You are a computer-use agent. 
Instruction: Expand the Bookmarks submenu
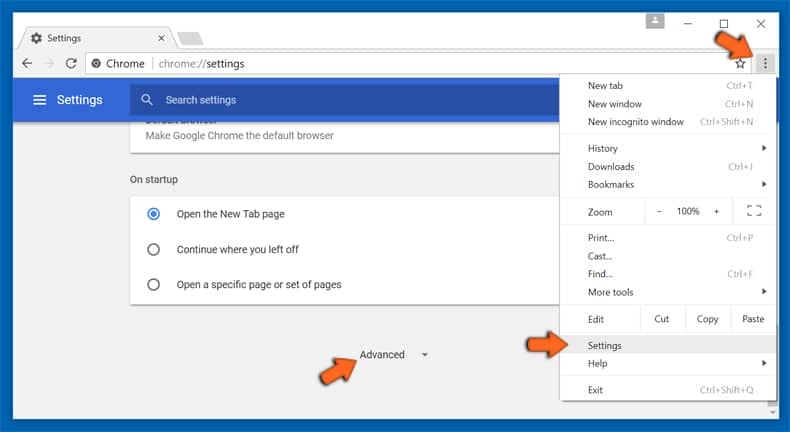(x=764, y=184)
